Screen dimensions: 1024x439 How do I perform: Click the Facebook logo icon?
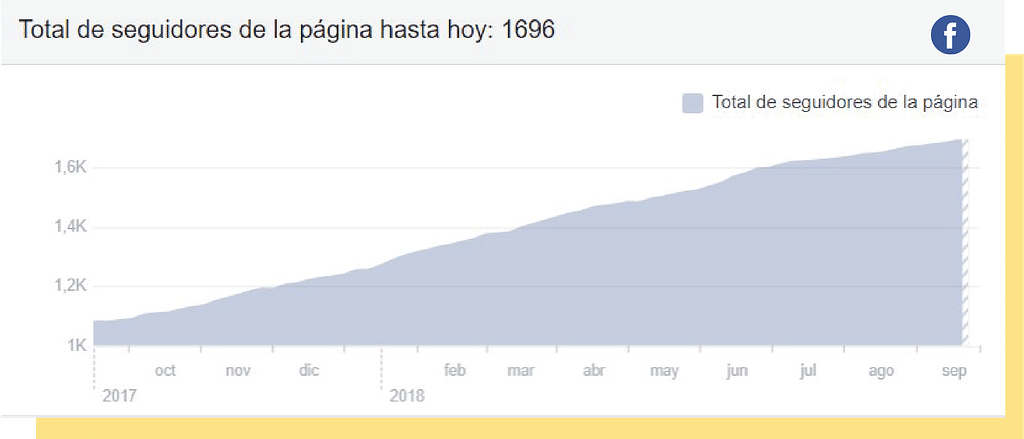coord(951,37)
